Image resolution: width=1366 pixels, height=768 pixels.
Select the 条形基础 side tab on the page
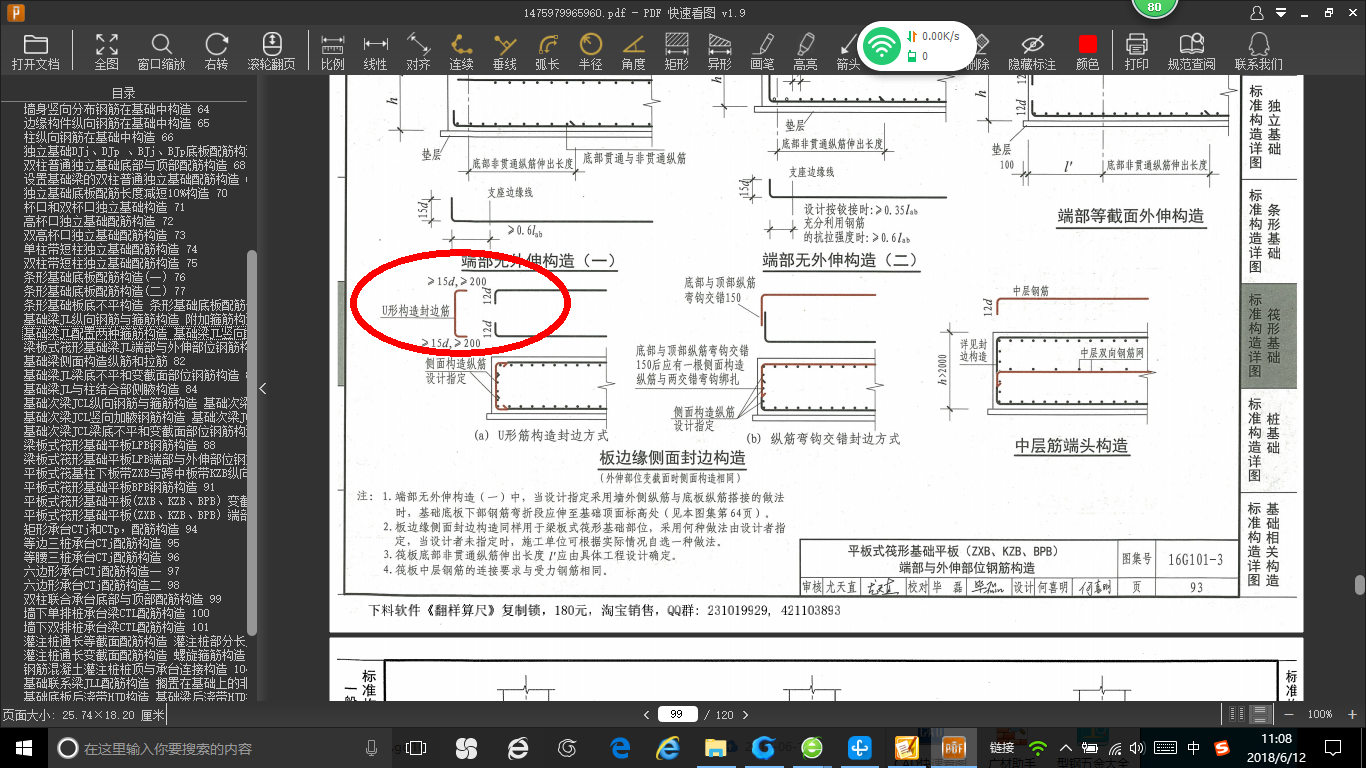coord(1268,232)
